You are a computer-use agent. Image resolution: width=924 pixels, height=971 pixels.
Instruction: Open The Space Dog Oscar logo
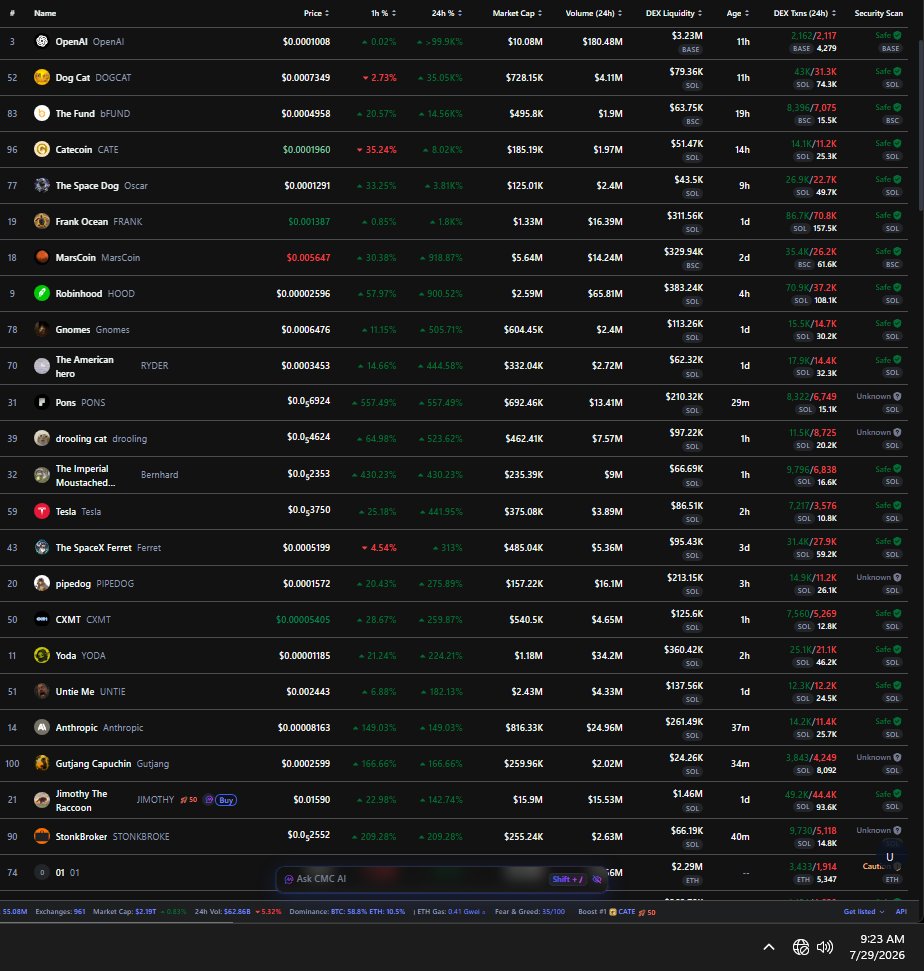[41, 185]
